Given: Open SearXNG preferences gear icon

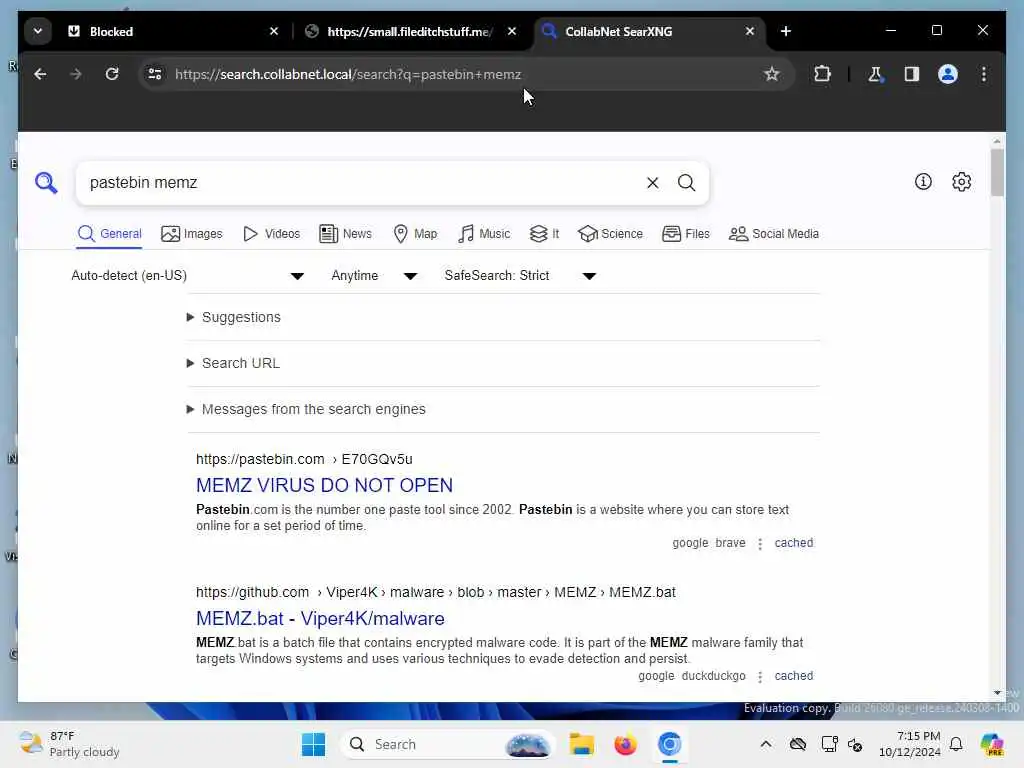Looking at the screenshot, I should (961, 182).
